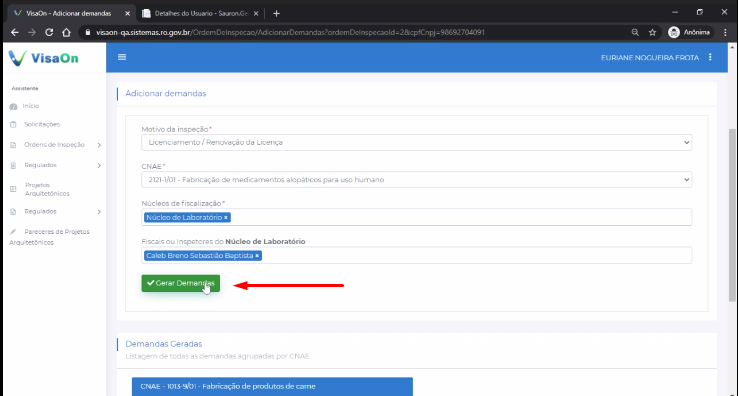Click the Pareceres de Projetos pencil icon

coord(13,232)
